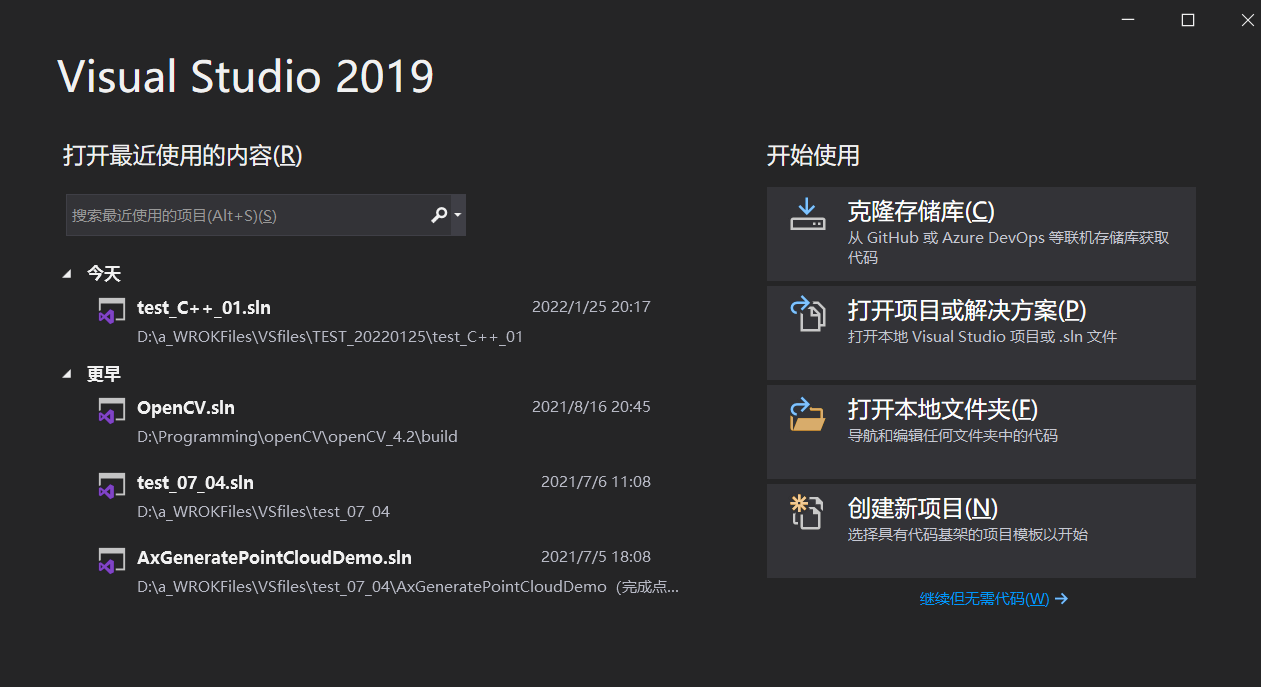
Task: Open the search filter dropdown arrow
Action: [458, 214]
